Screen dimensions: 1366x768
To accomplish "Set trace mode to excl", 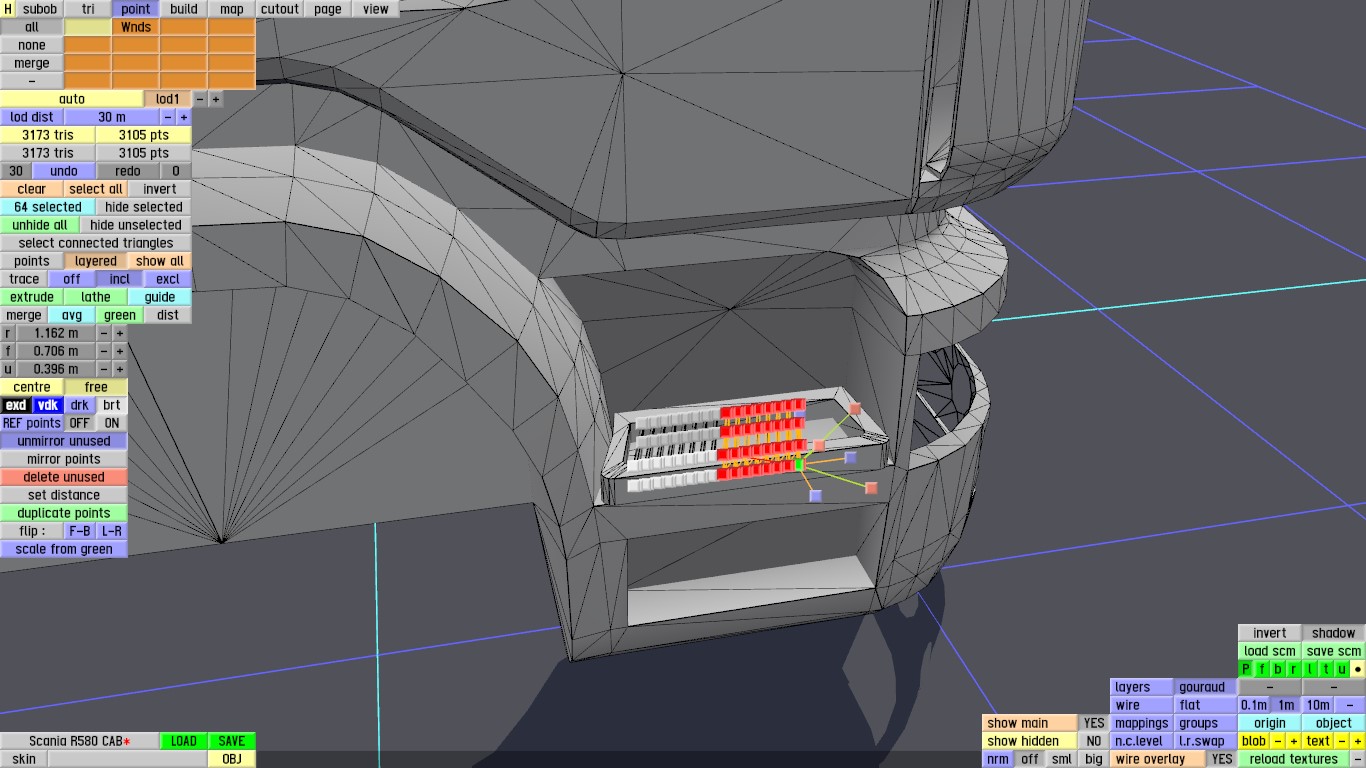I will coord(168,279).
